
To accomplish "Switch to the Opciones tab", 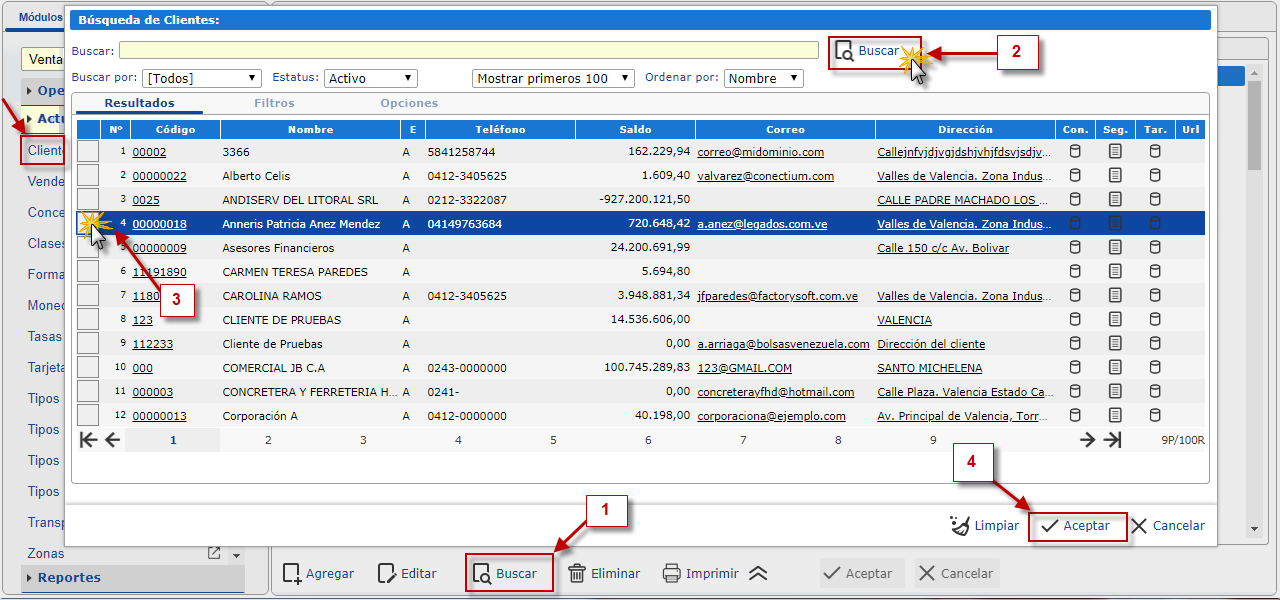I will 409,103.
